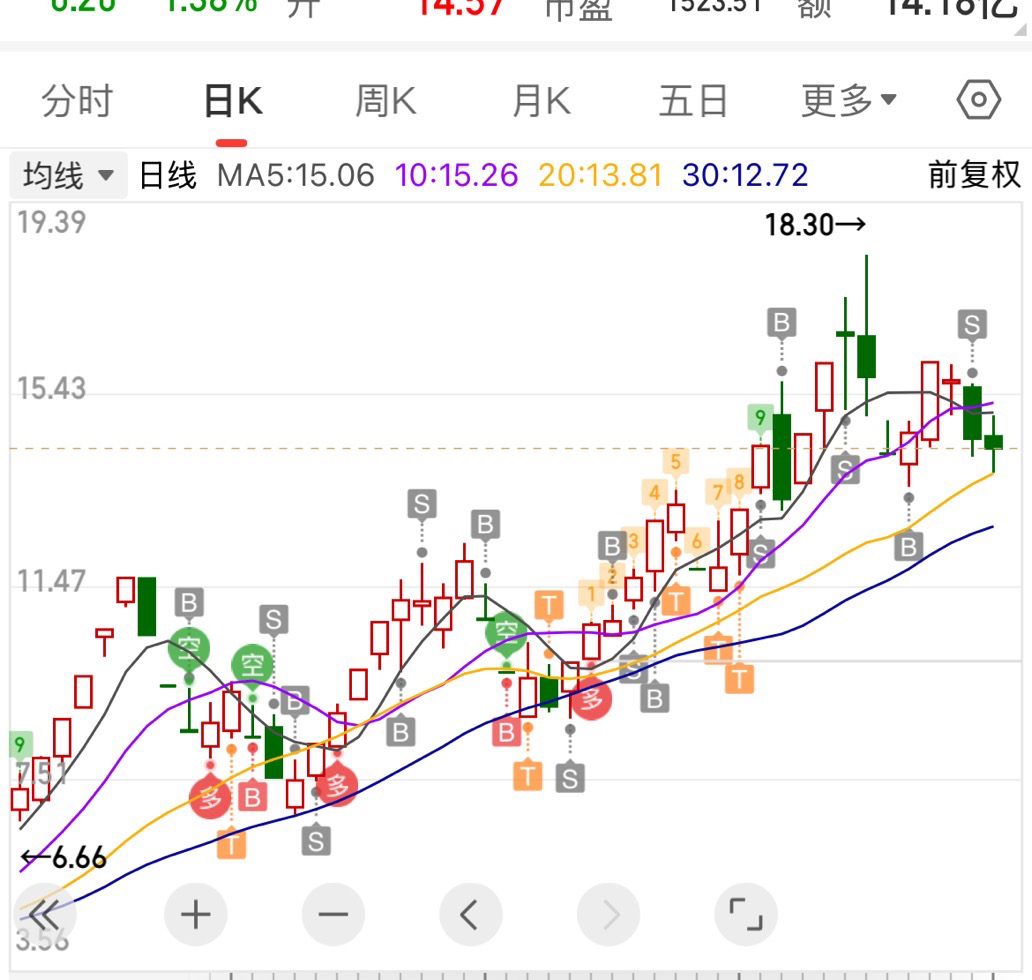Switch to the 分时 intraday tab

tap(76, 101)
